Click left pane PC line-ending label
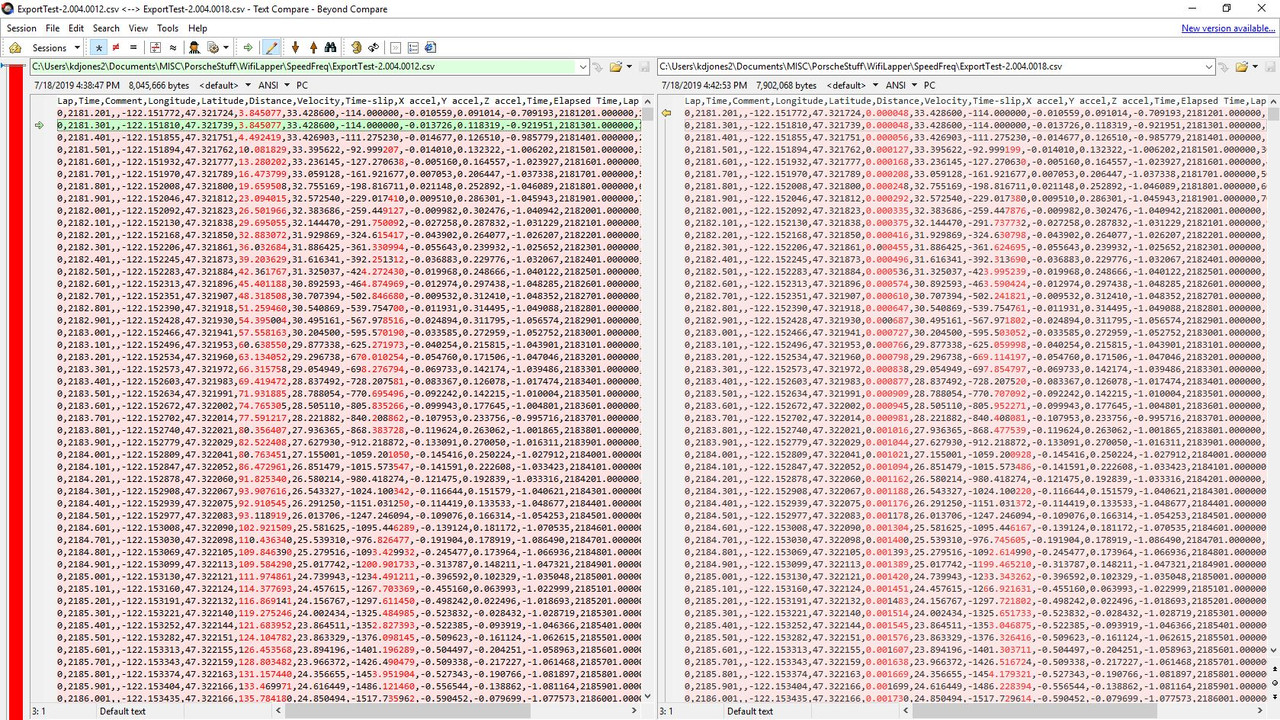The width and height of the screenshot is (1280, 720). coord(302,86)
